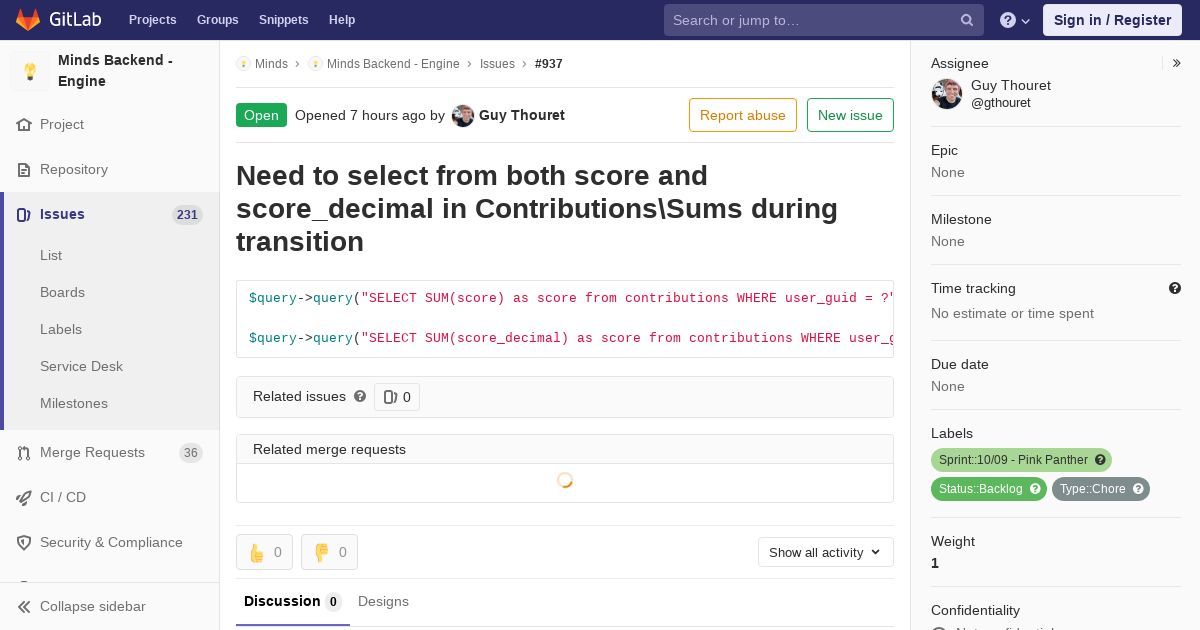
Task: Click the Report abuse button
Action: (743, 115)
